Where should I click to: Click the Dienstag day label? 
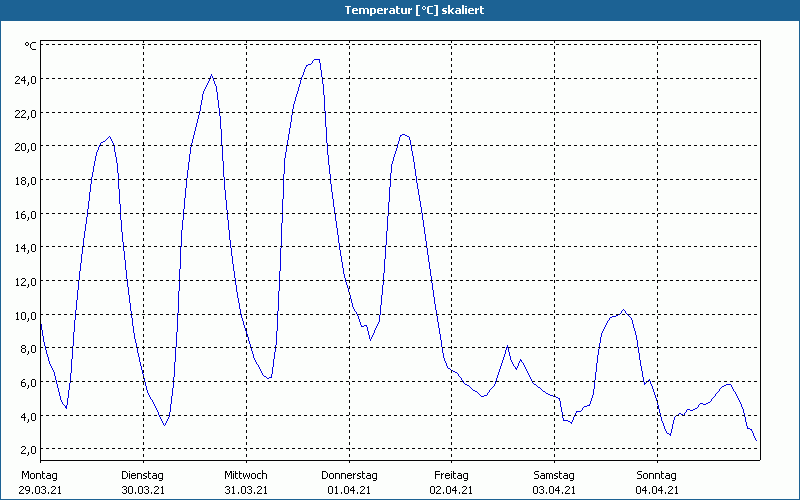click(x=142, y=476)
